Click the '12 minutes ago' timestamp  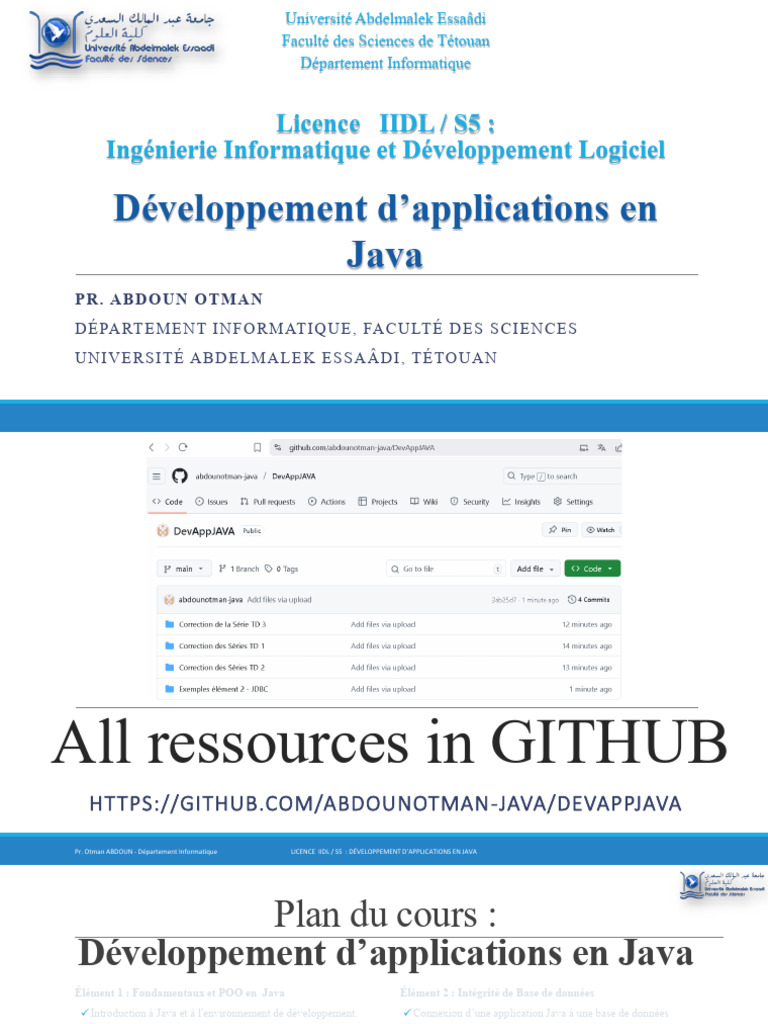click(587, 624)
